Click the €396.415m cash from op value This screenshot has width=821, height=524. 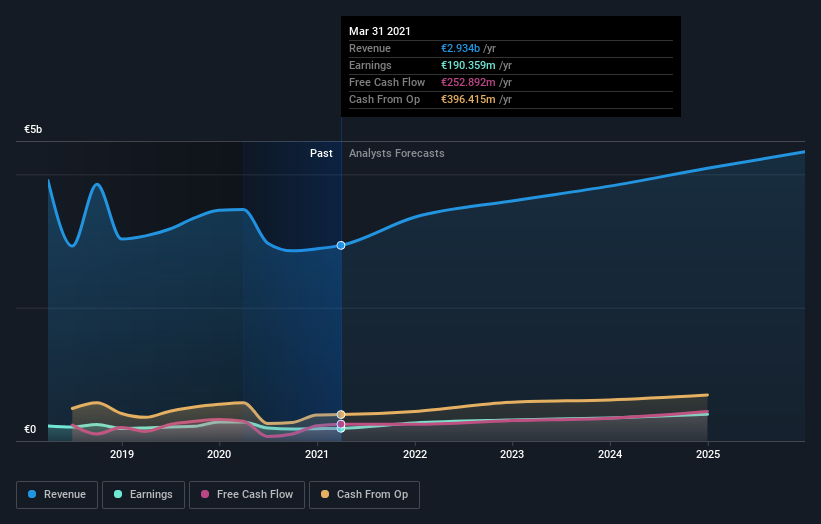(x=468, y=99)
